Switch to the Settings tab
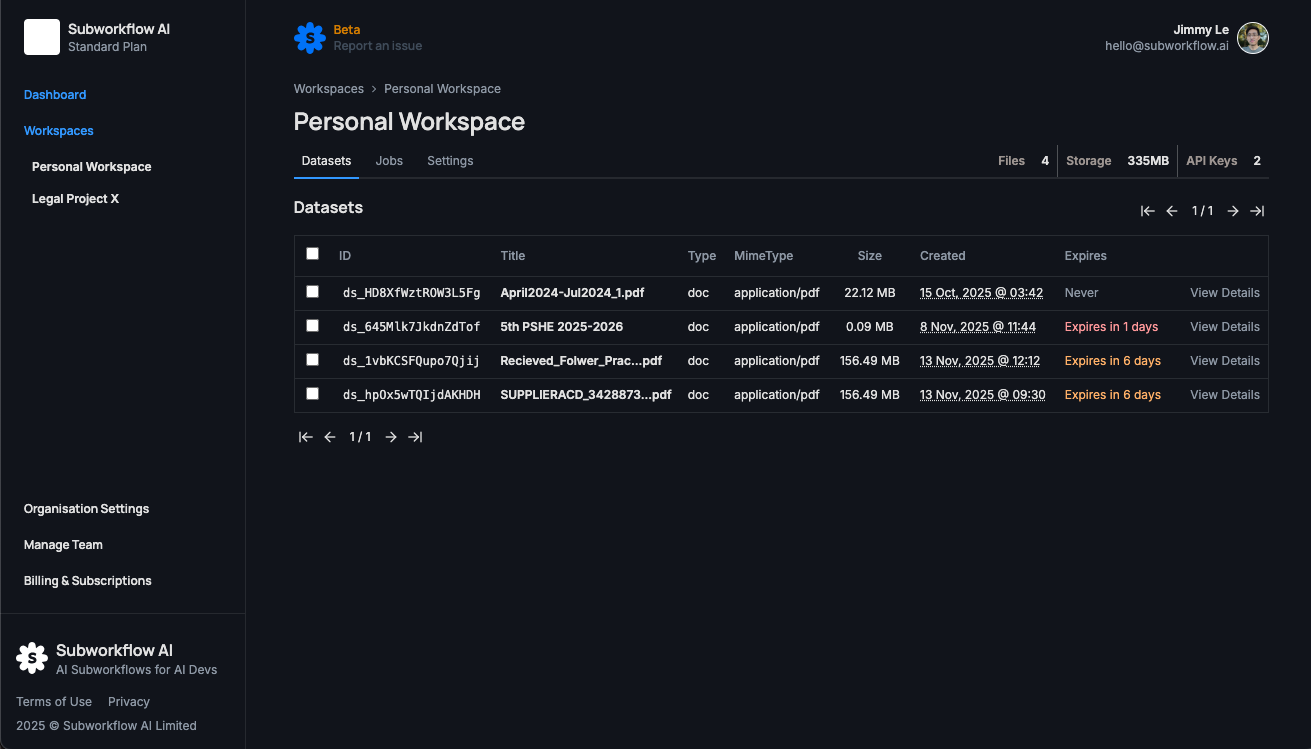 (450, 160)
